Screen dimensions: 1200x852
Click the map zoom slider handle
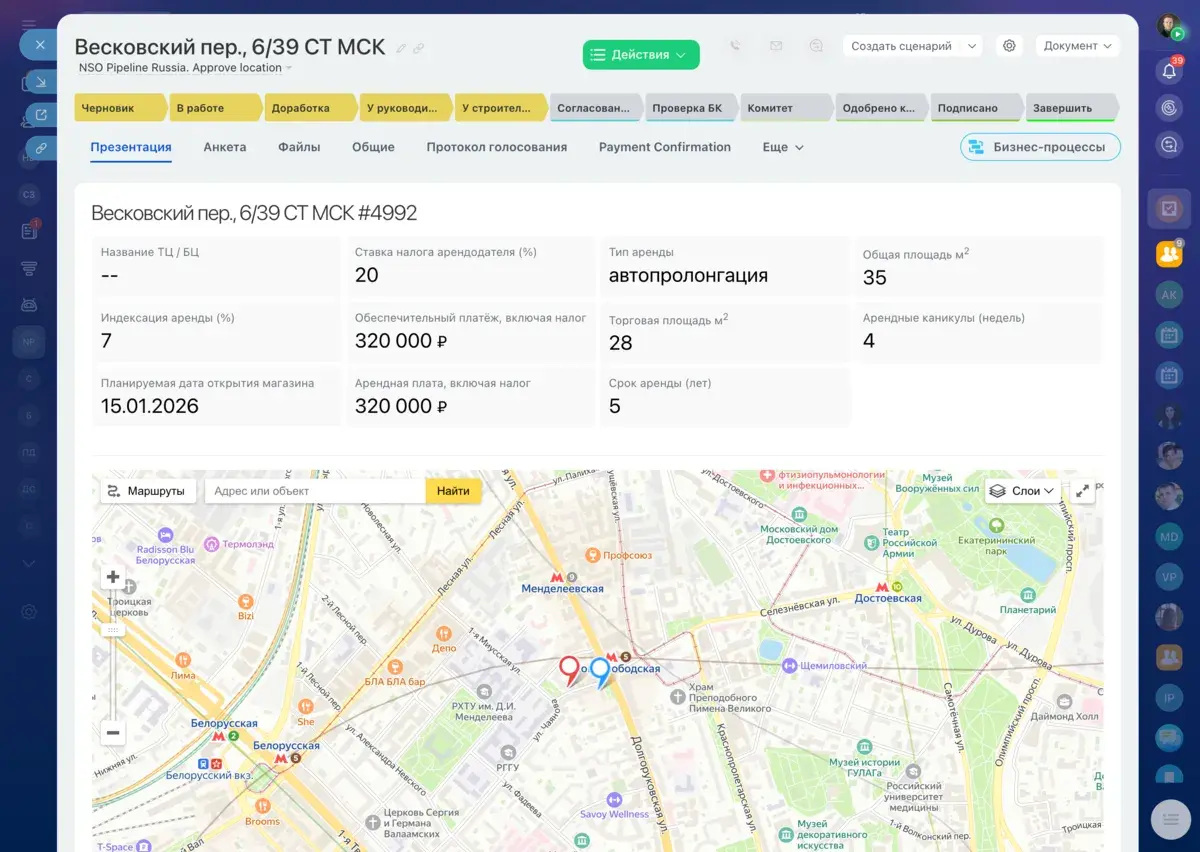(113, 630)
